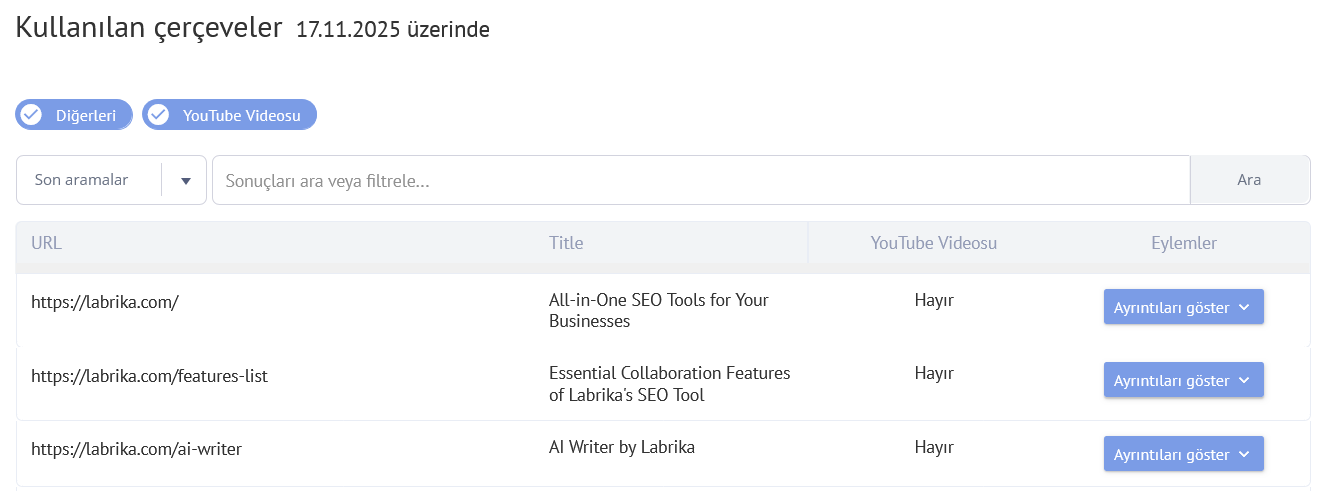Open the labrika.com/features-list URL
1326x491 pixels.
149,376
